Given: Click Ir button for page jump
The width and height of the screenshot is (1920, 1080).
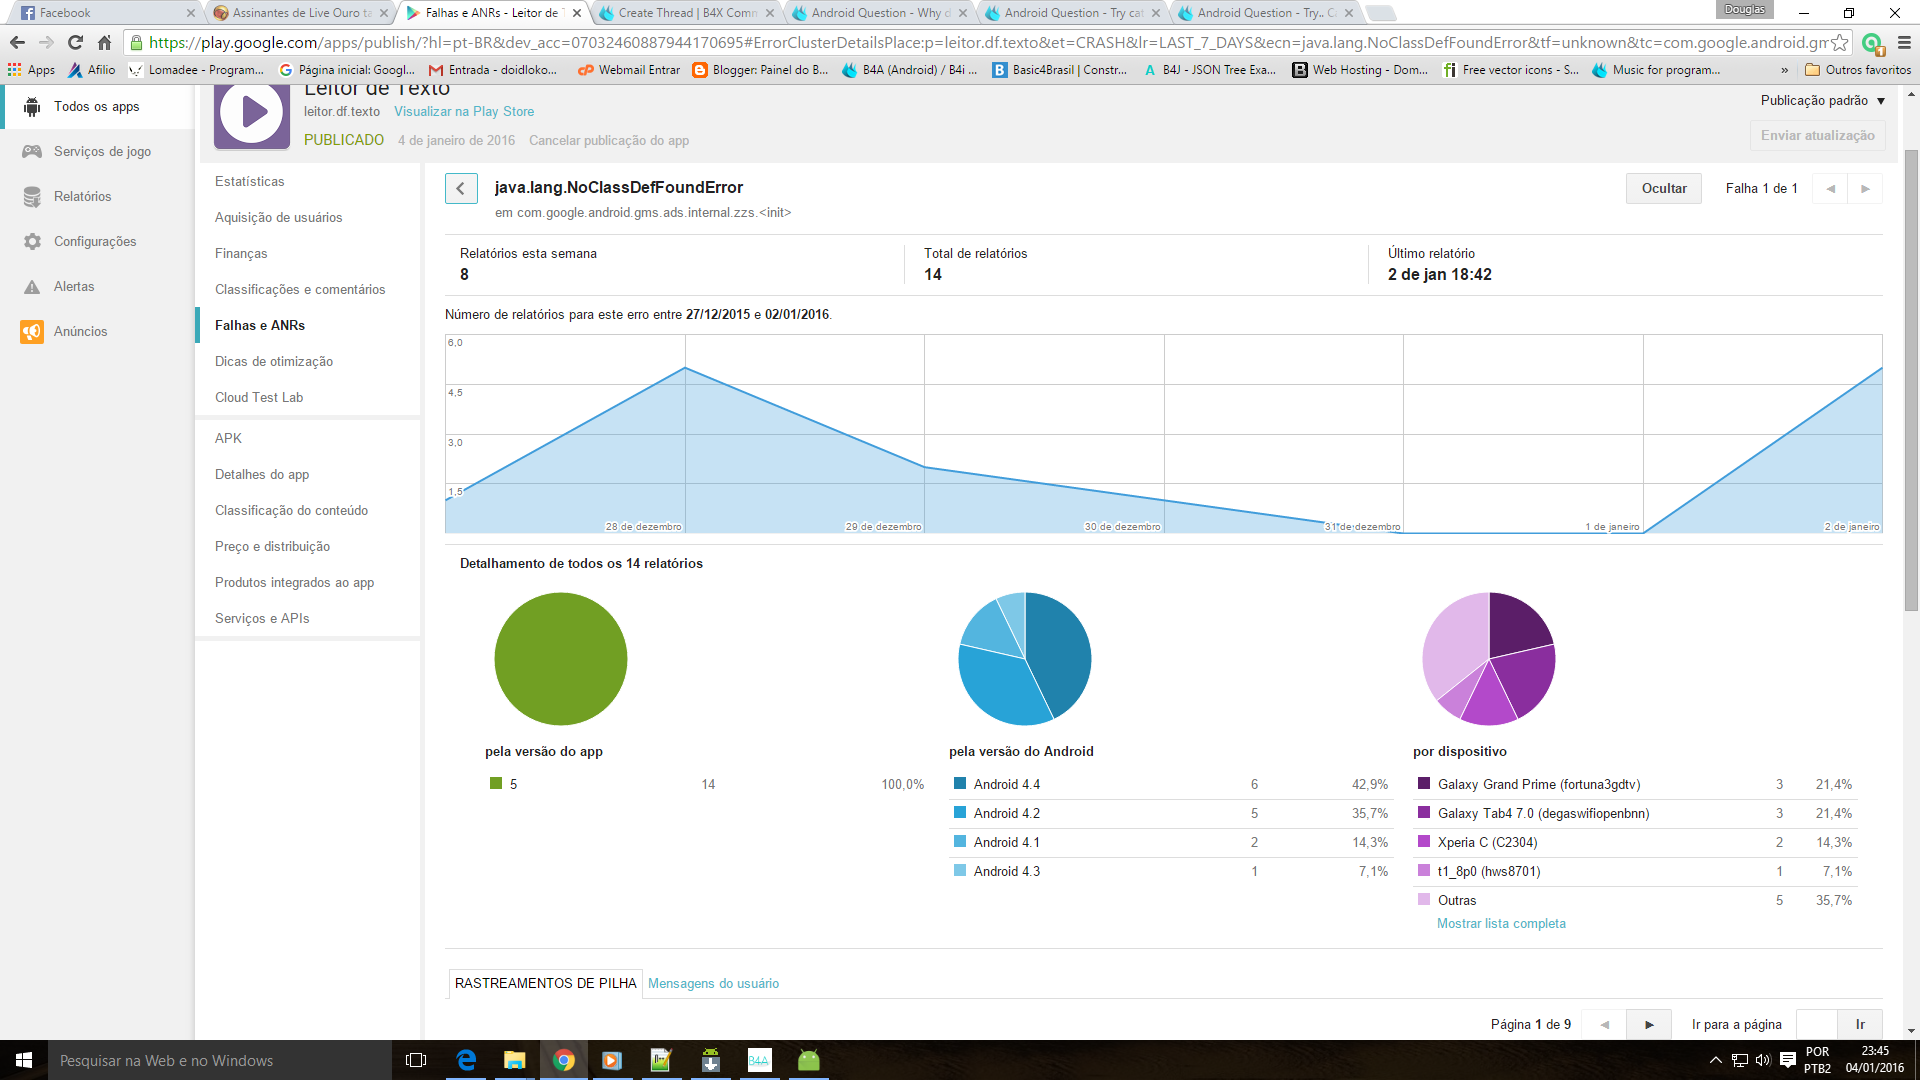Looking at the screenshot, I should [x=1860, y=1024].
